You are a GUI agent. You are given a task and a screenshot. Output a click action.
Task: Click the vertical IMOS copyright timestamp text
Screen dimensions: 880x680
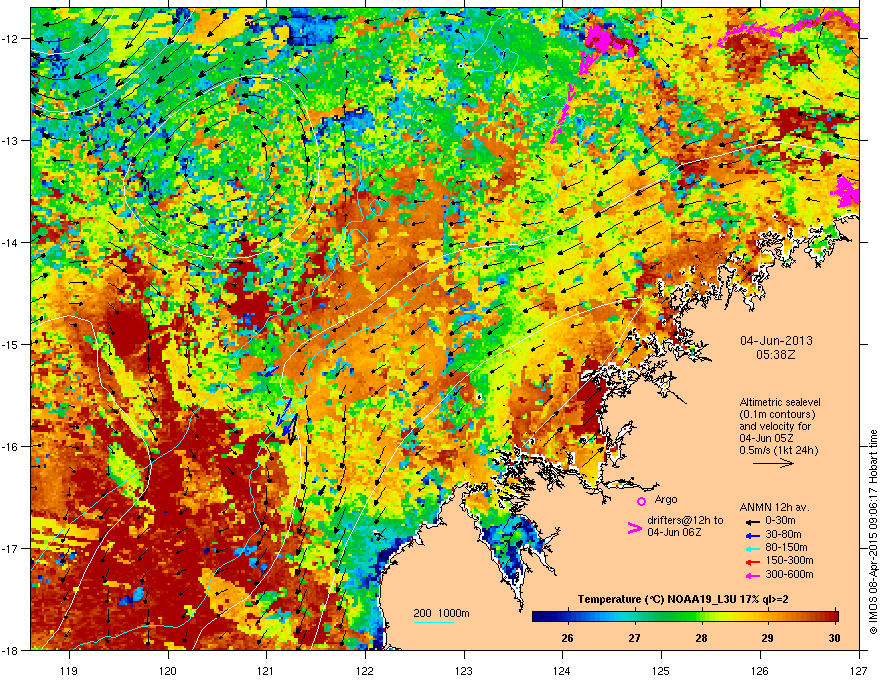[873, 532]
